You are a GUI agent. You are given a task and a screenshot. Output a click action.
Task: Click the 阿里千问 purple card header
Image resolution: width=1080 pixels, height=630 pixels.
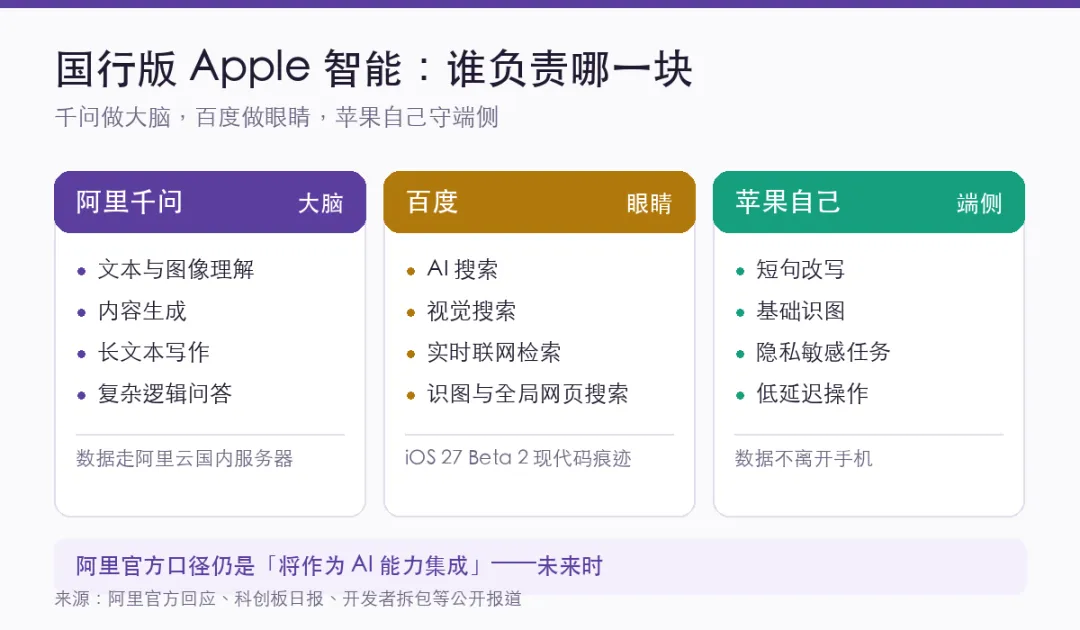point(210,202)
